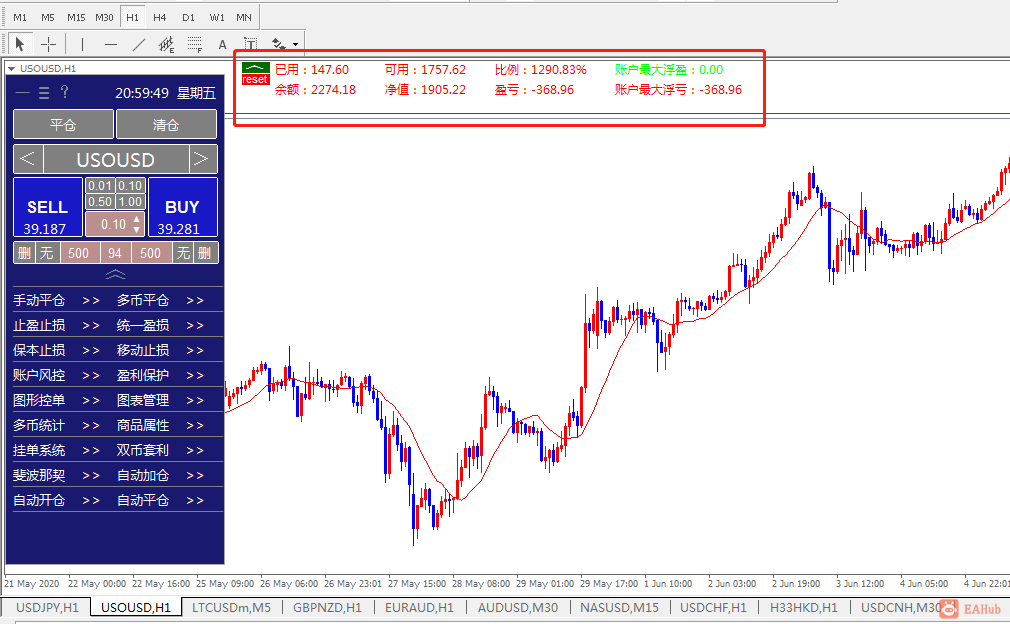1010x624 pixels.
Task: Increase lot size with up arrow
Action: [137, 220]
